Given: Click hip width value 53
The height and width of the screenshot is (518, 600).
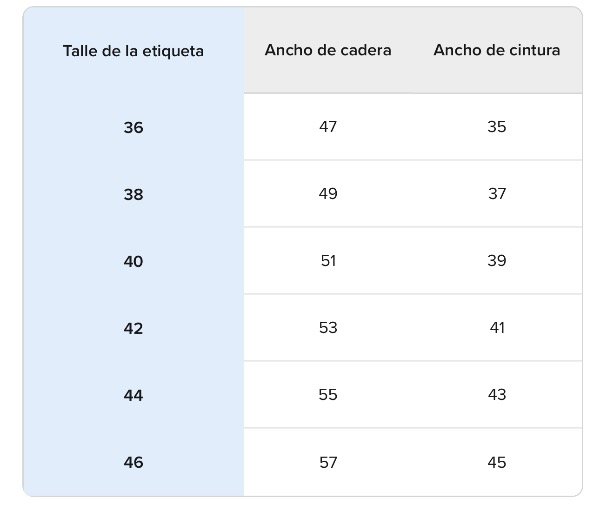Looking at the screenshot, I should pyautogui.click(x=328, y=328).
